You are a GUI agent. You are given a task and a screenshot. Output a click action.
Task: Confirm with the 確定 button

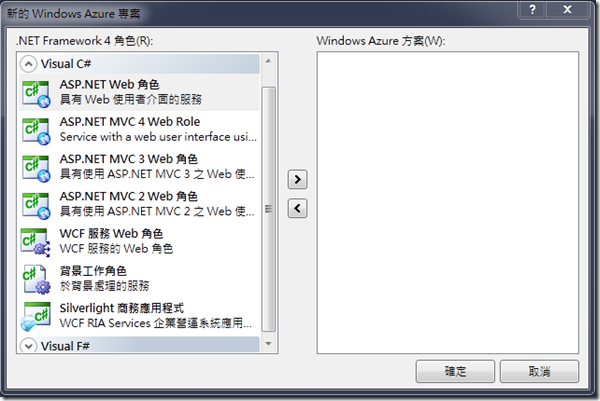point(455,371)
